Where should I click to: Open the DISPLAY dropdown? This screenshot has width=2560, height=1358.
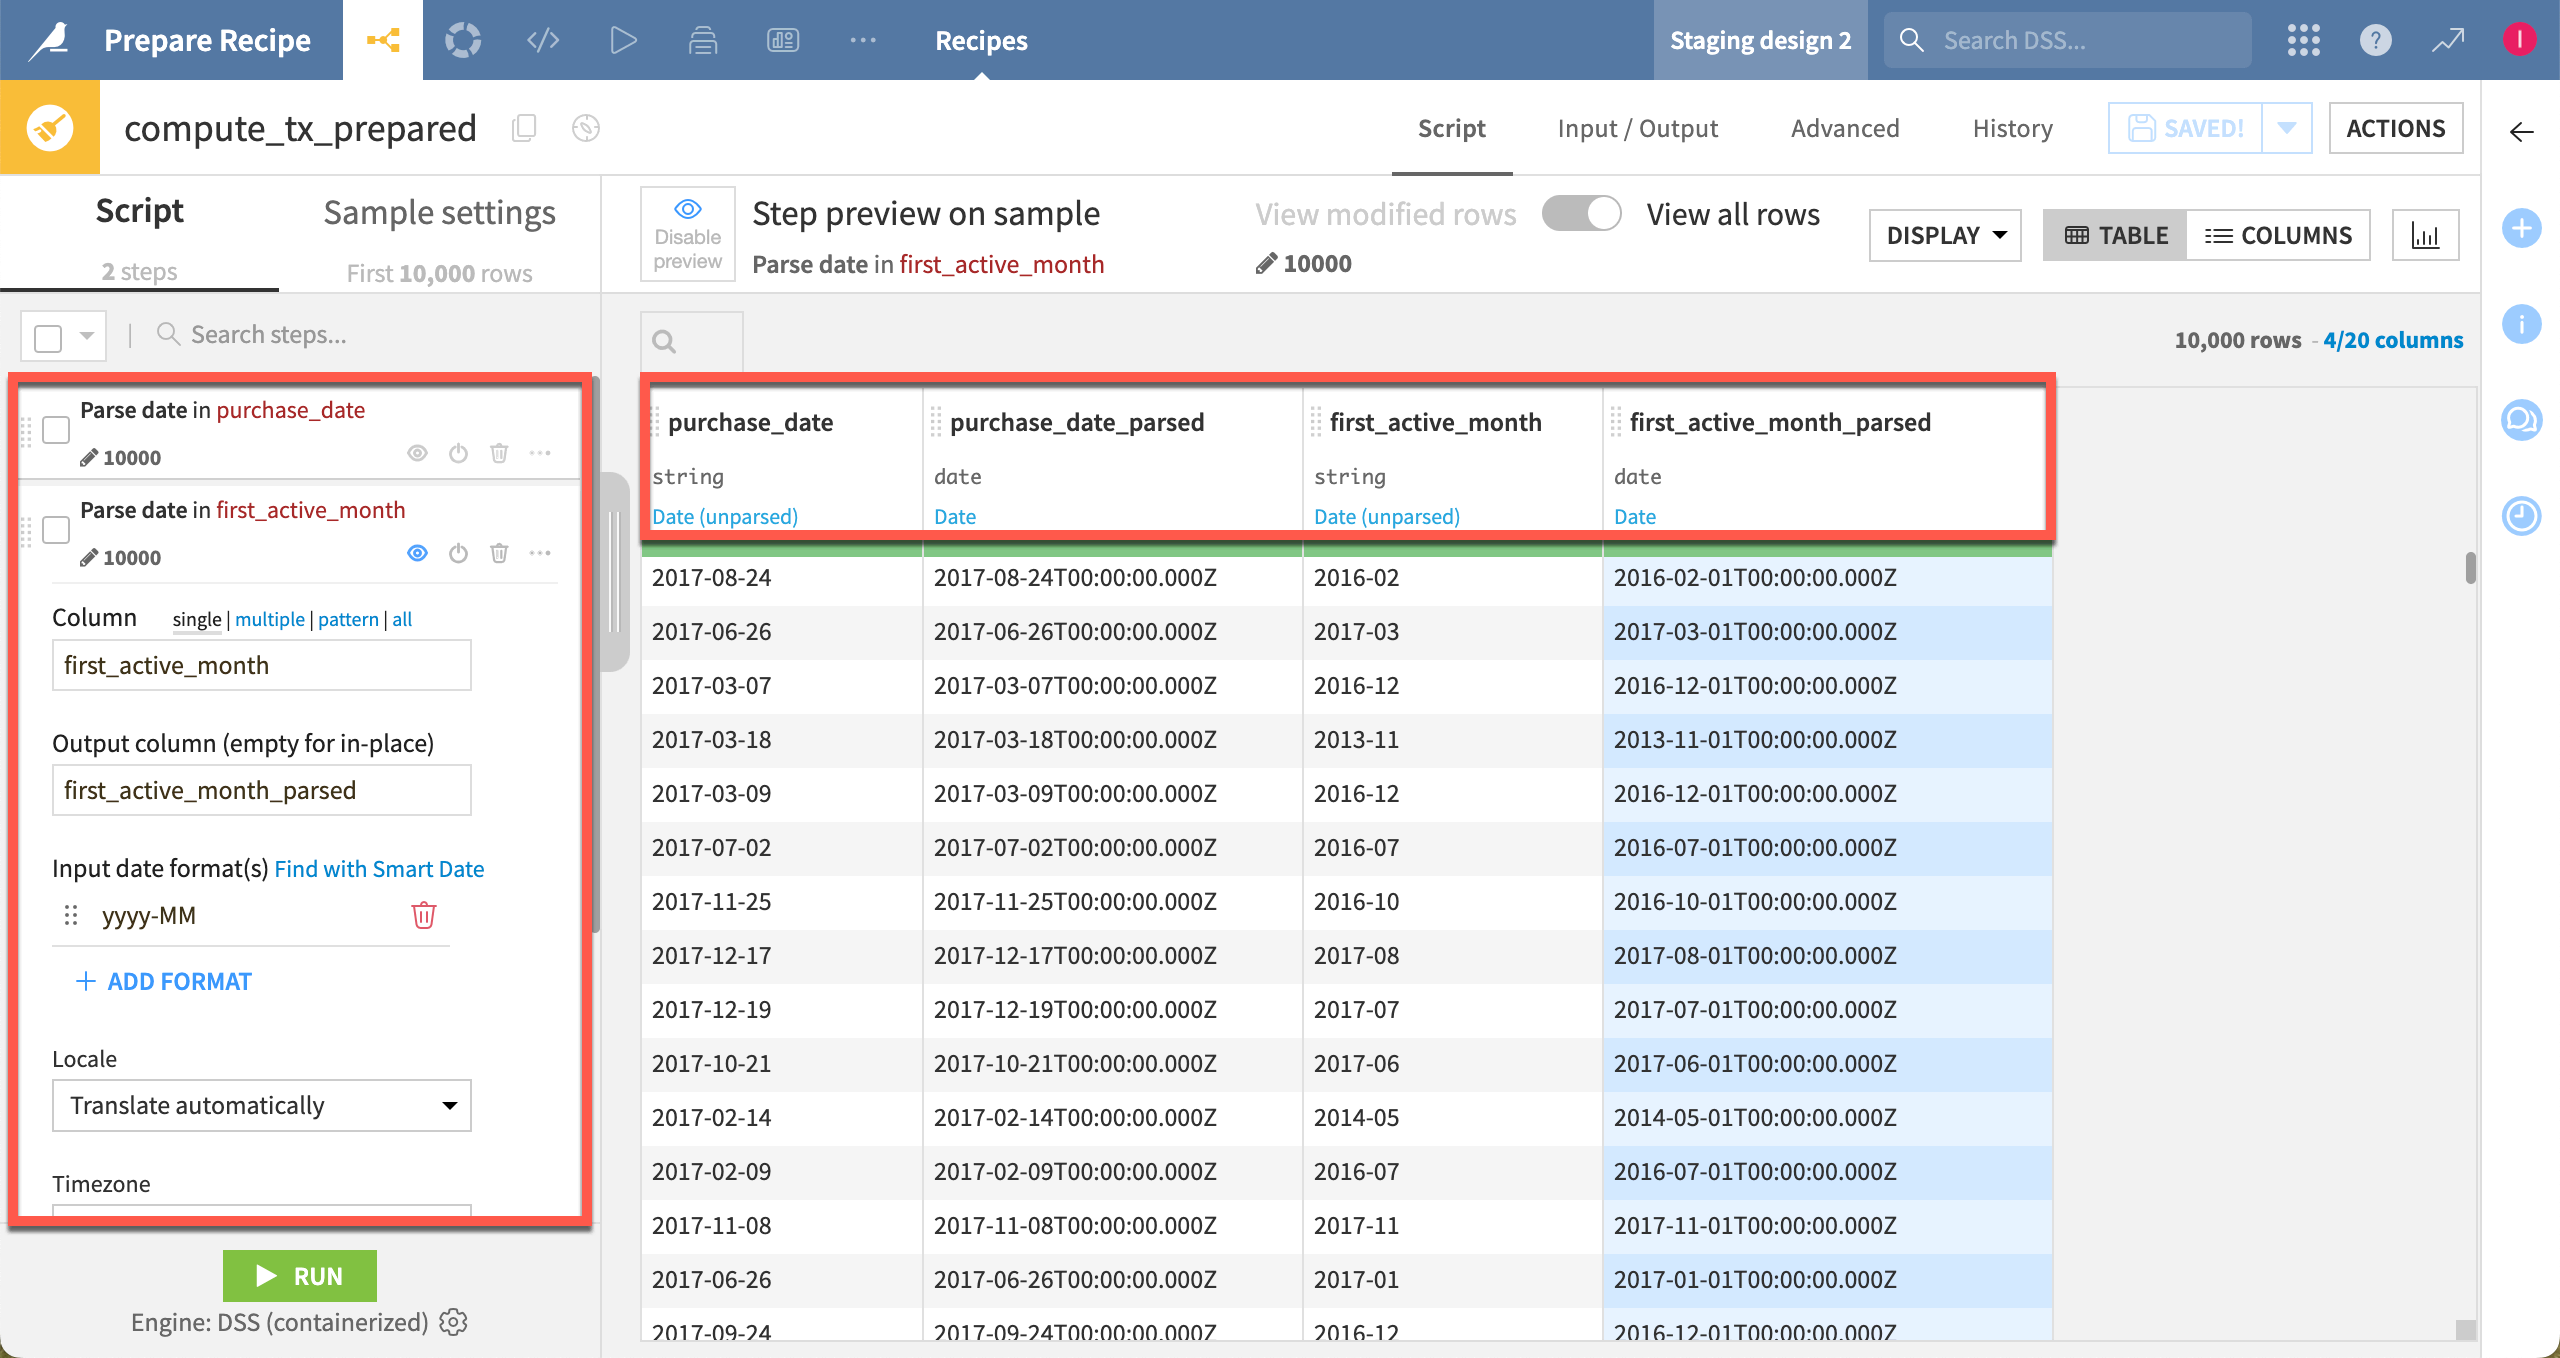coord(1945,235)
